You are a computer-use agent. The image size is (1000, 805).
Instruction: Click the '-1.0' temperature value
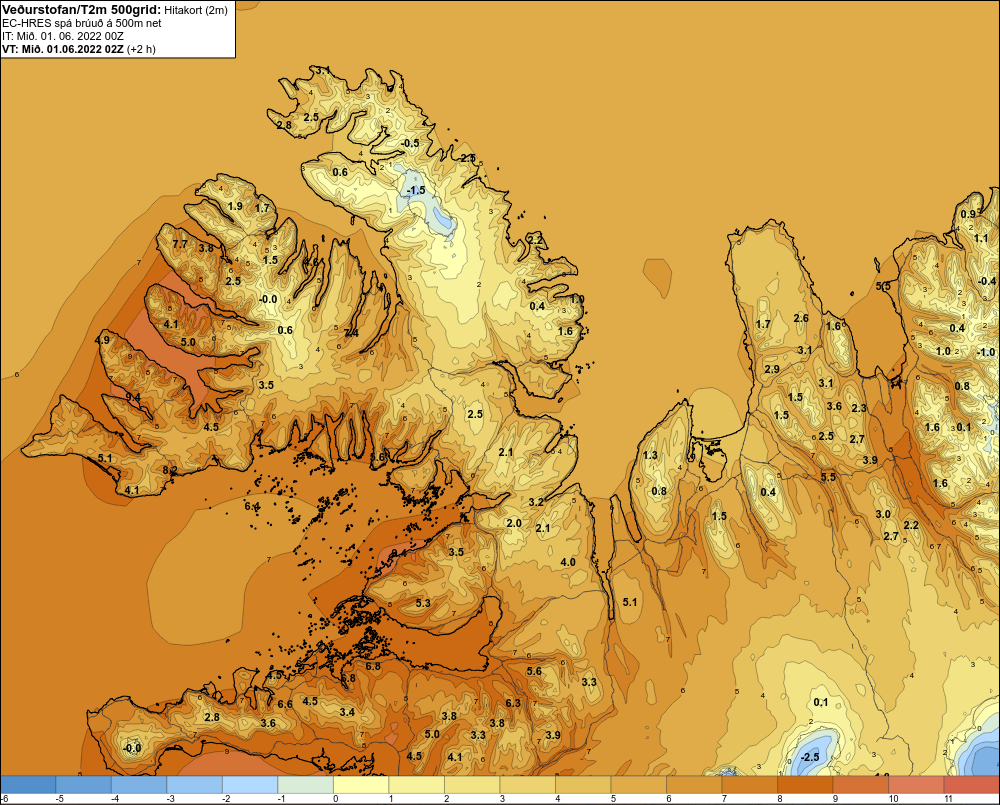[986, 352]
